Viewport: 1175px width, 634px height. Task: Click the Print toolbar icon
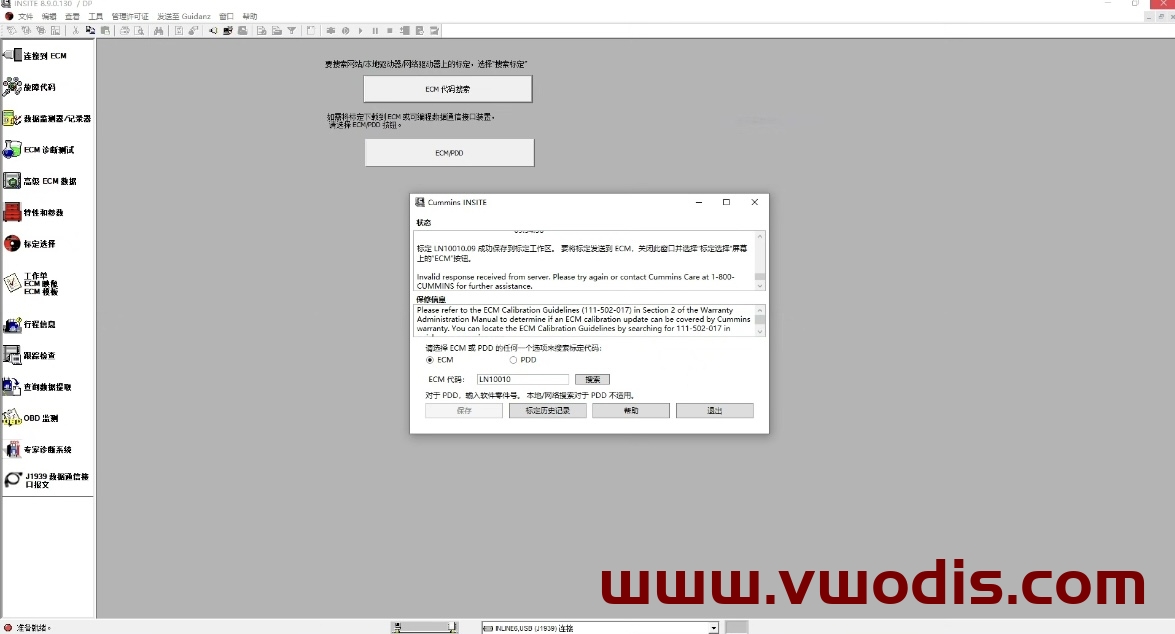124,31
